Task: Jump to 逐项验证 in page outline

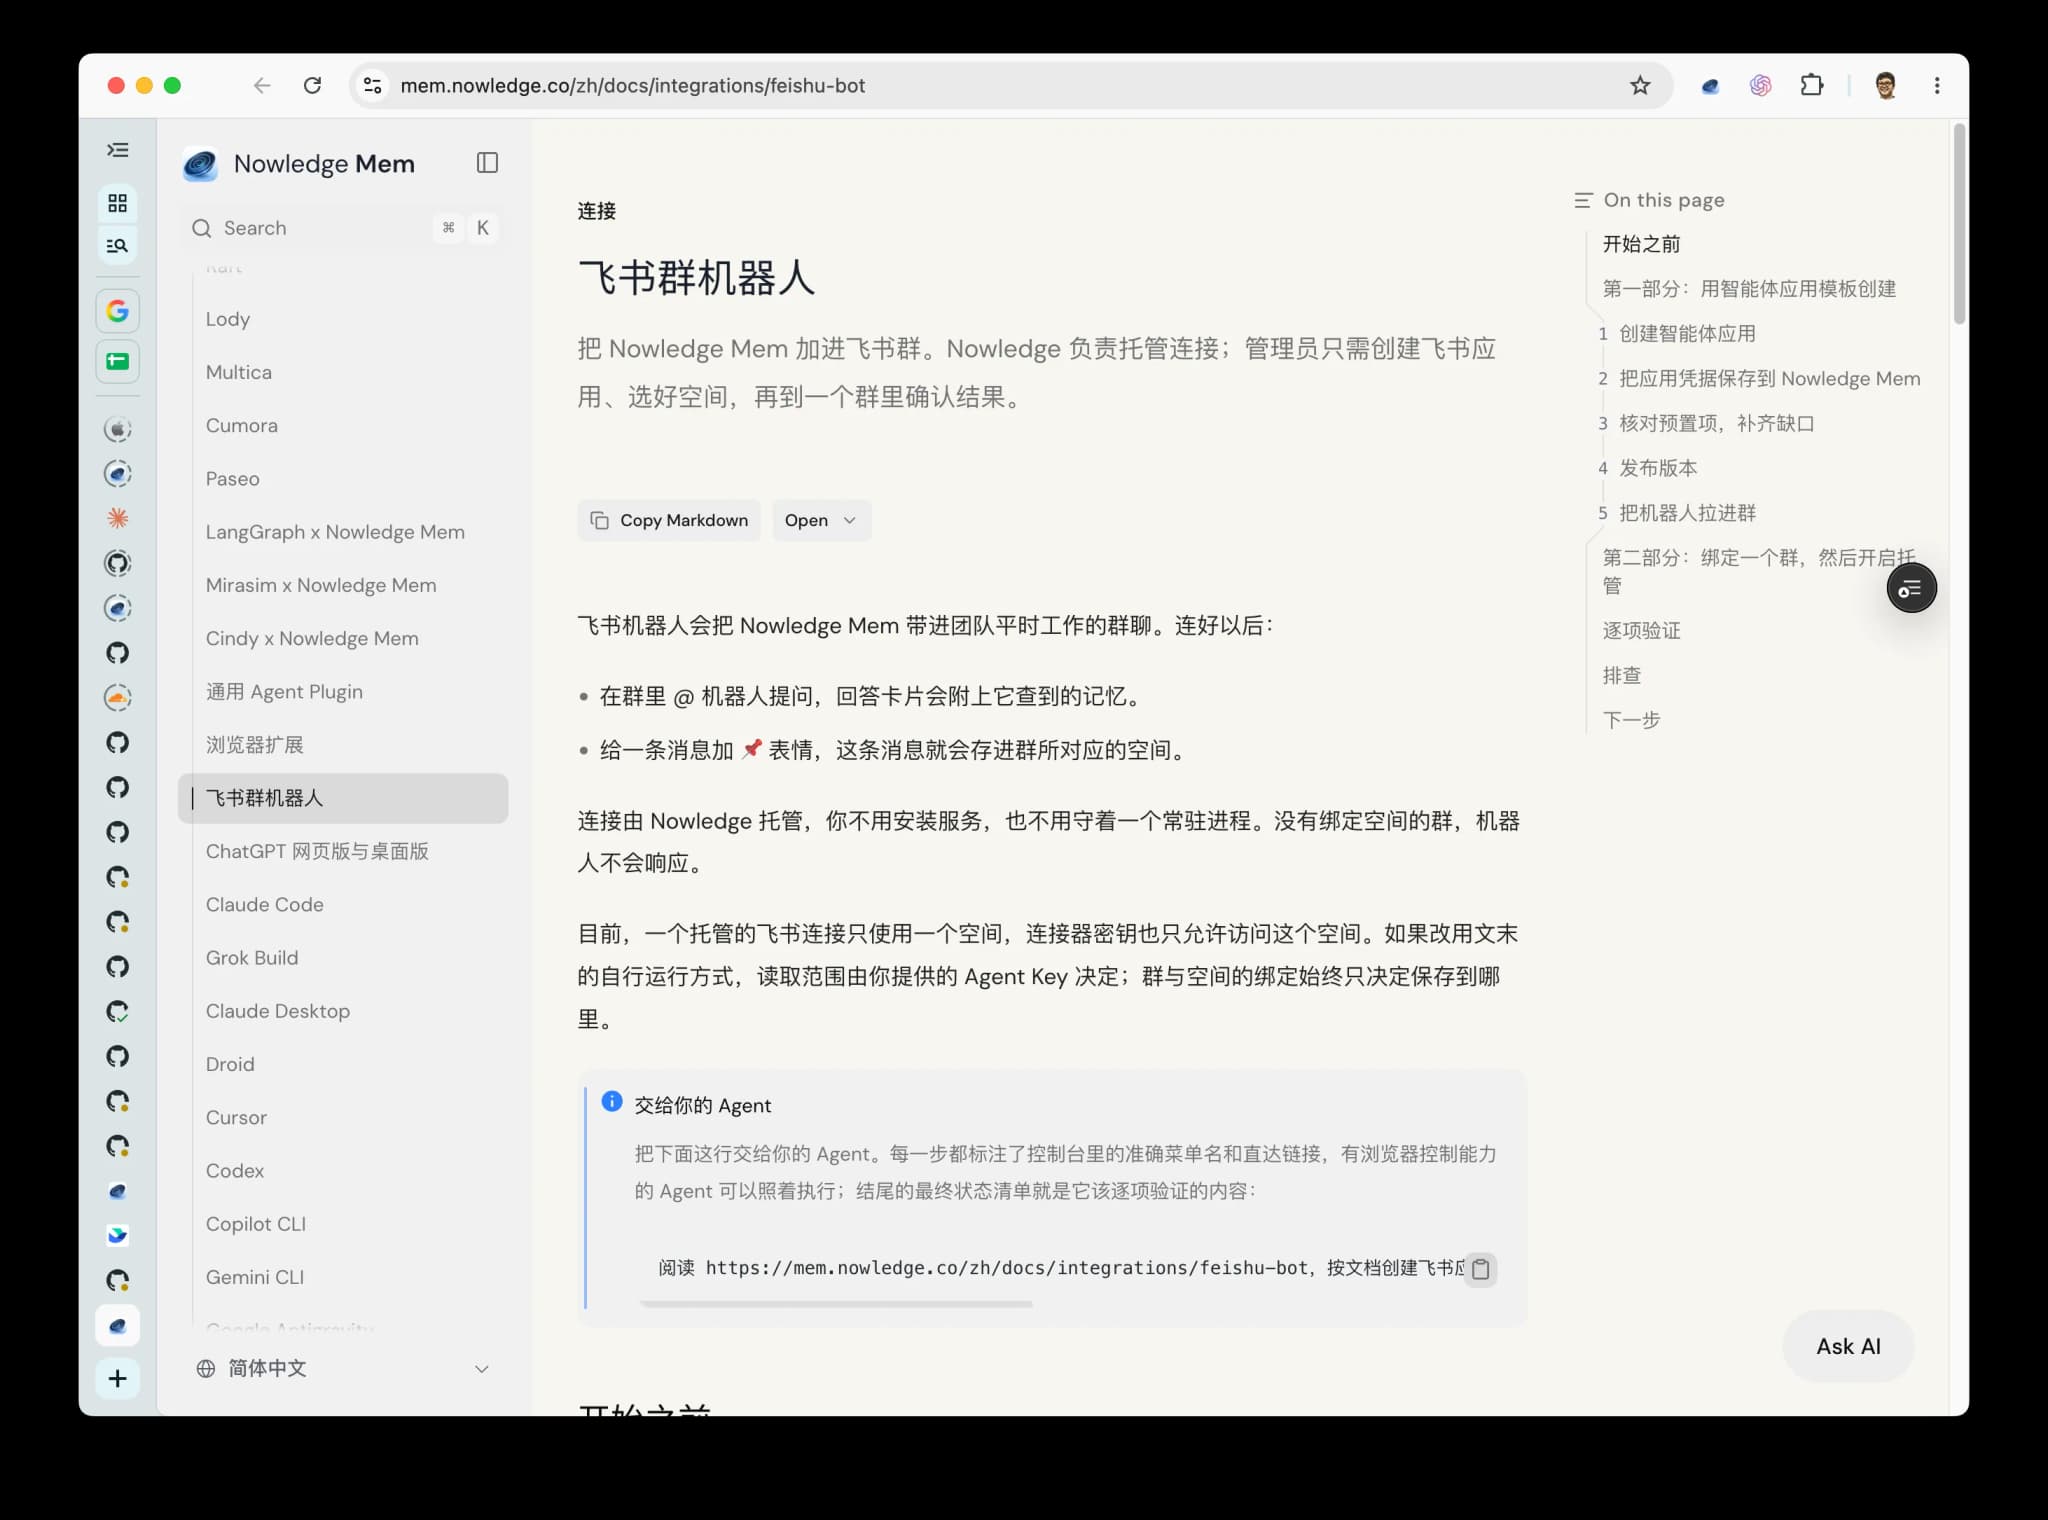Action: [x=1641, y=630]
